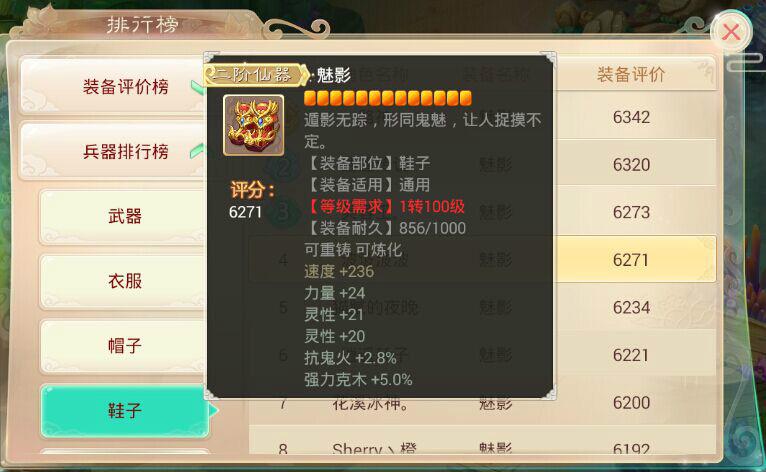Click the 排行榜 title banner

pyautogui.click(x=143, y=24)
